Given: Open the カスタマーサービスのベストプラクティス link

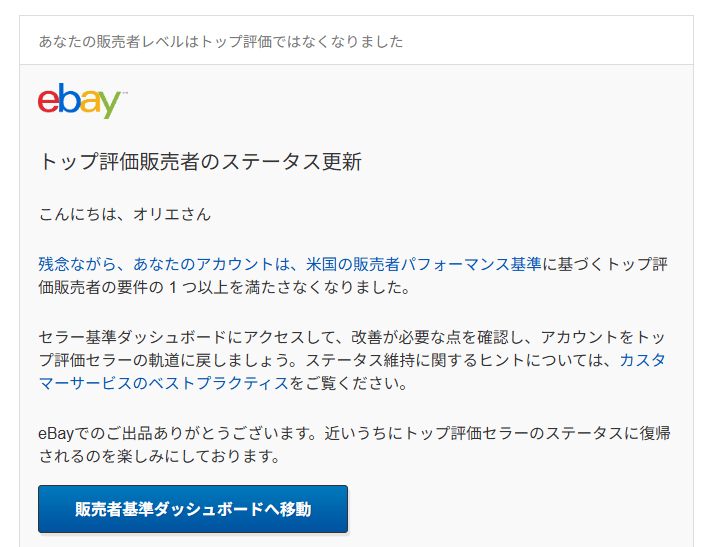Looking at the screenshot, I should (x=642, y=359).
